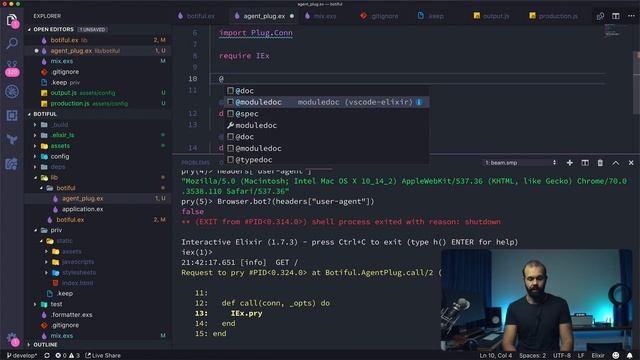Kill terminal with the trash icon
Viewport: 640px width, 360px height.
click(600, 162)
